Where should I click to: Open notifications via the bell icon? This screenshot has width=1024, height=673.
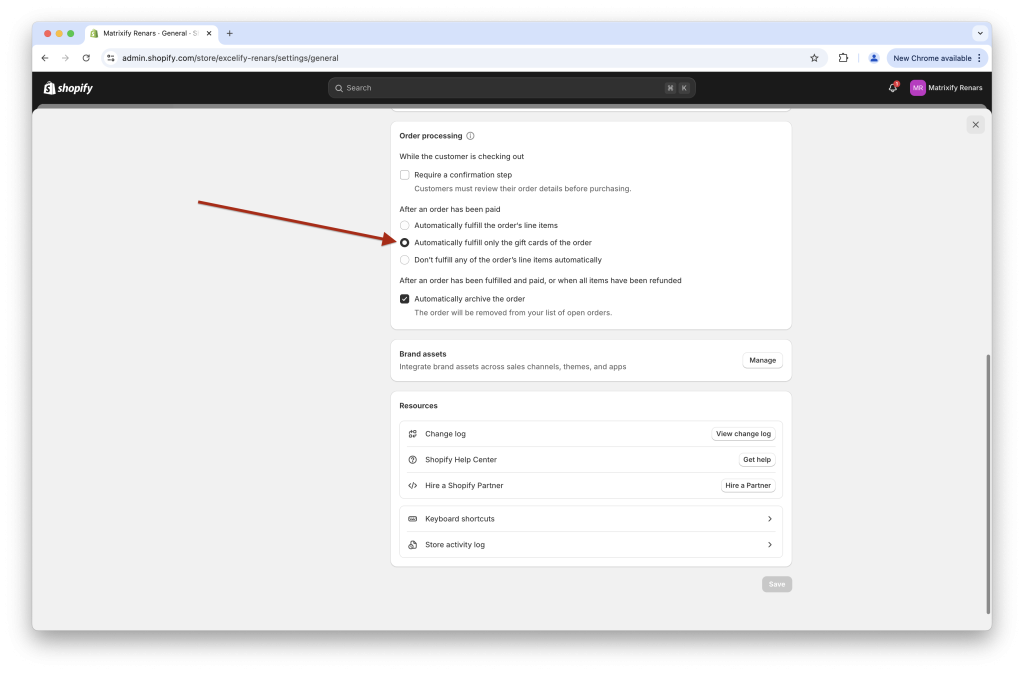coord(893,88)
